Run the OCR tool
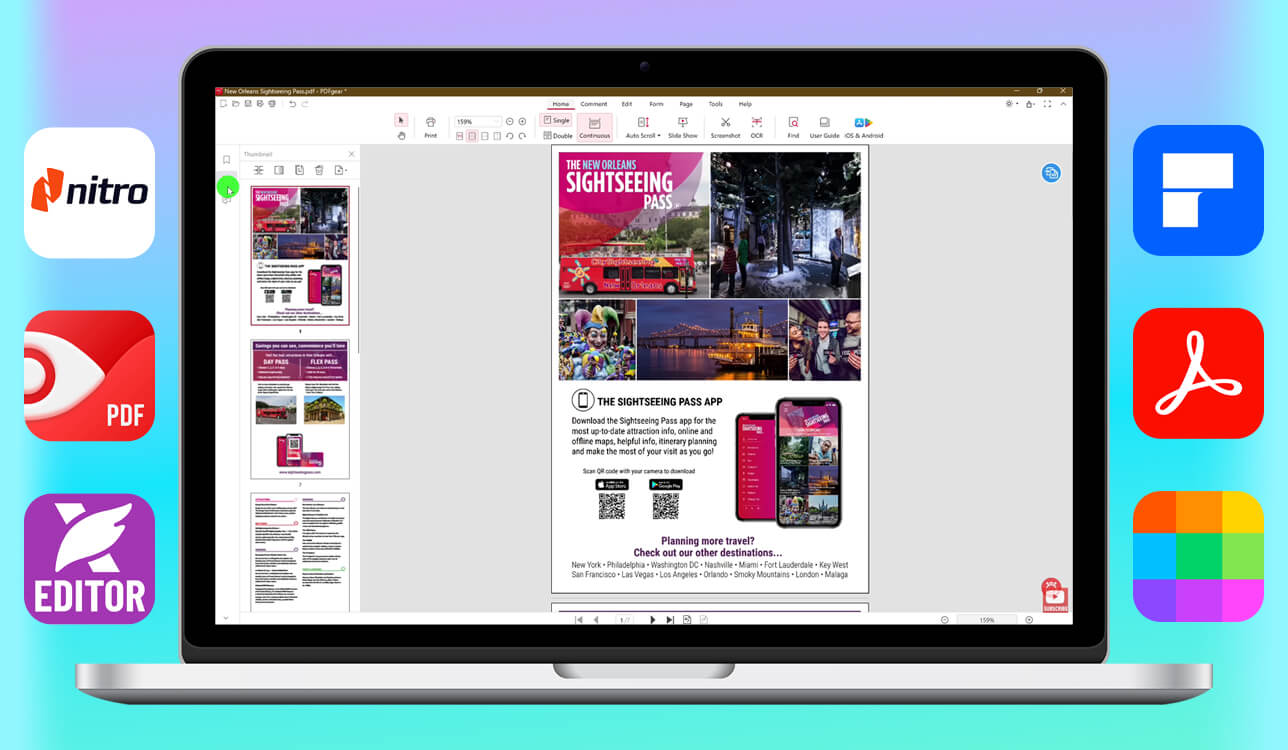The height and width of the screenshot is (750, 1288). (x=757, y=127)
